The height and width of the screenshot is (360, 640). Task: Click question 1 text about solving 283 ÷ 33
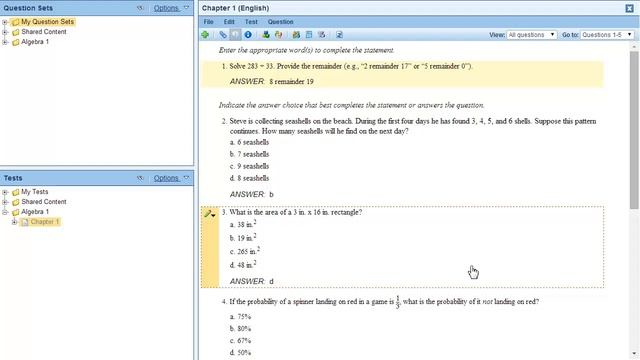pyautogui.click(x=351, y=66)
